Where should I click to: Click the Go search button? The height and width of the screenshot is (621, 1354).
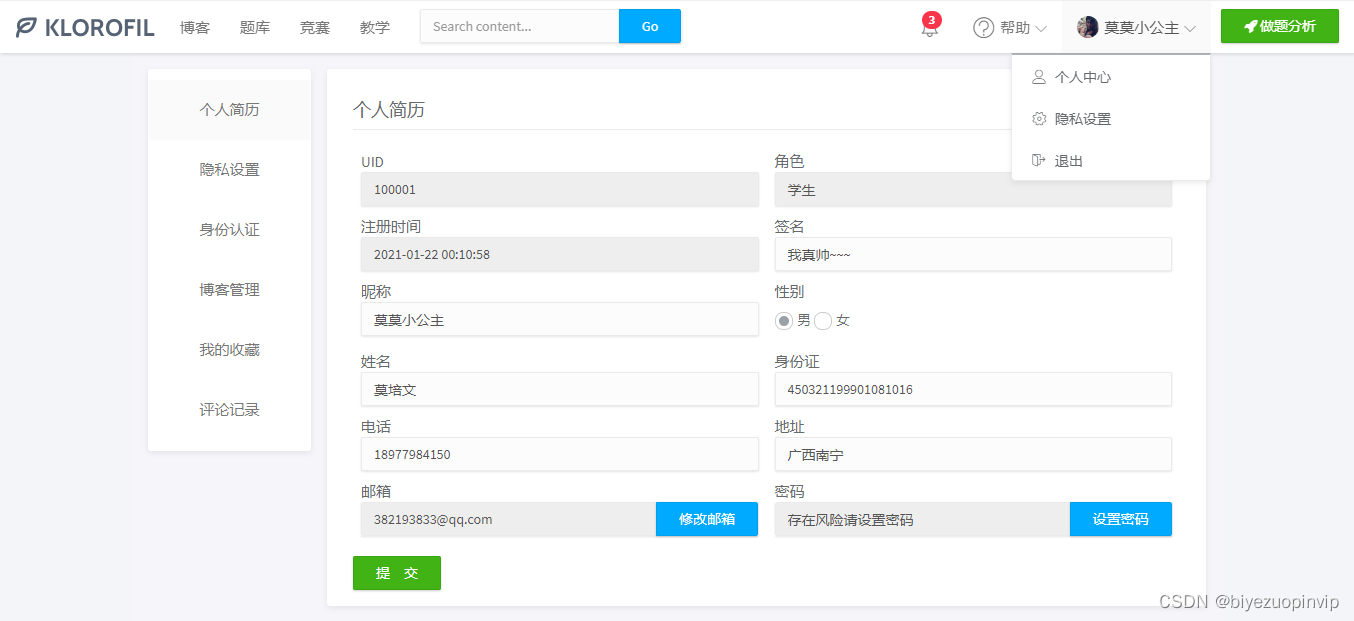pyautogui.click(x=650, y=26)
